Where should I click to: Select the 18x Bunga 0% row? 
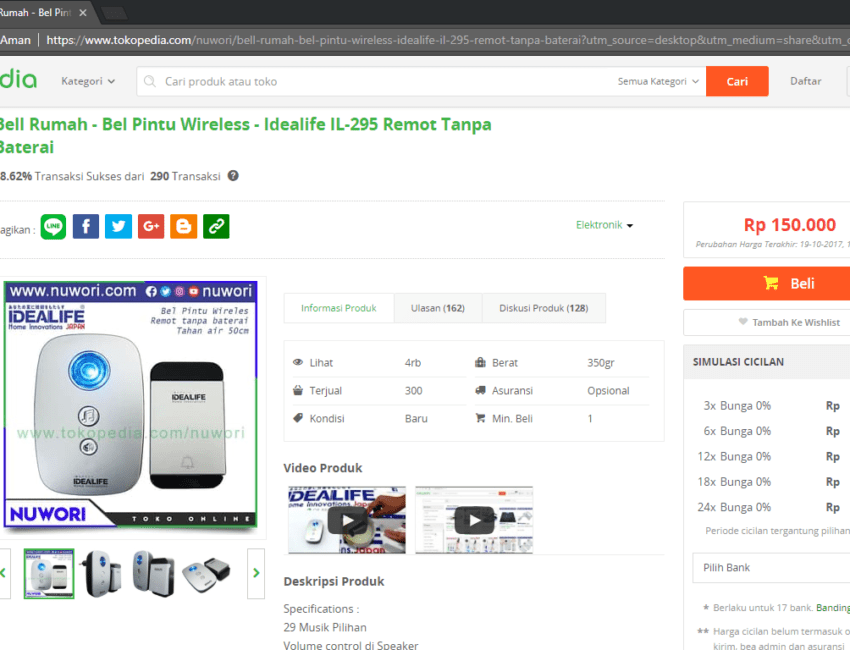(x=769, y=482)
